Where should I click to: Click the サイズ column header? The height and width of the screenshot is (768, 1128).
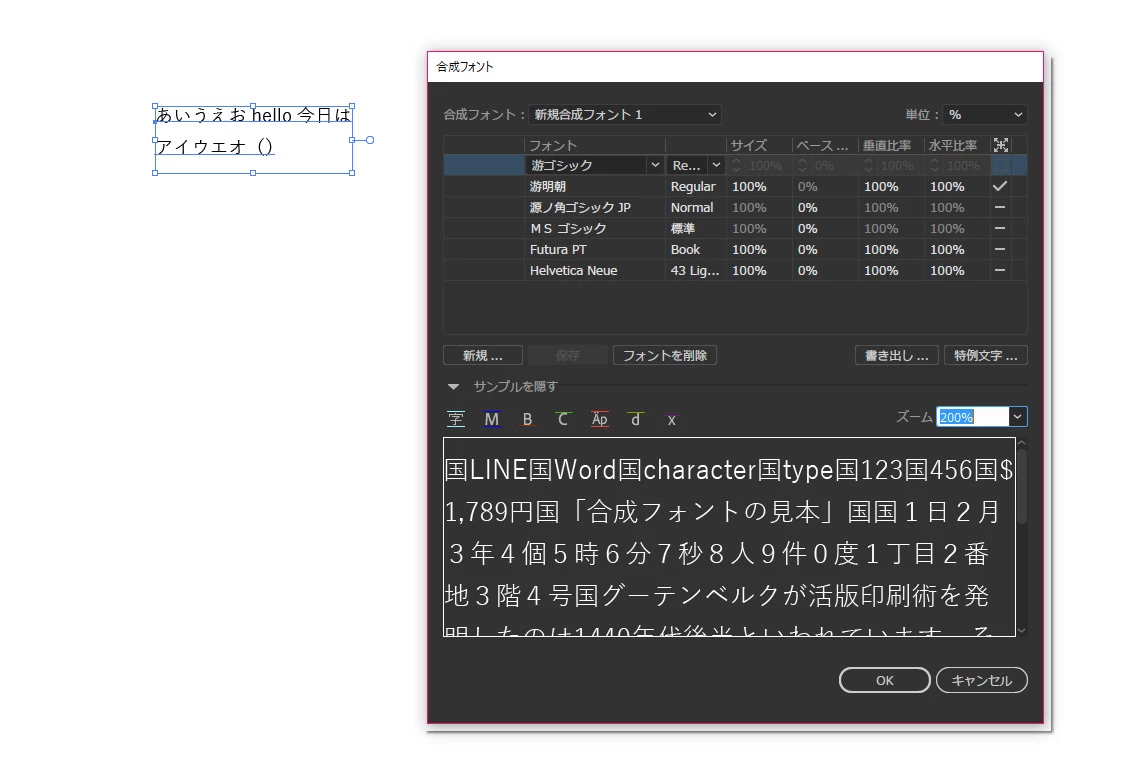(749, 145)
